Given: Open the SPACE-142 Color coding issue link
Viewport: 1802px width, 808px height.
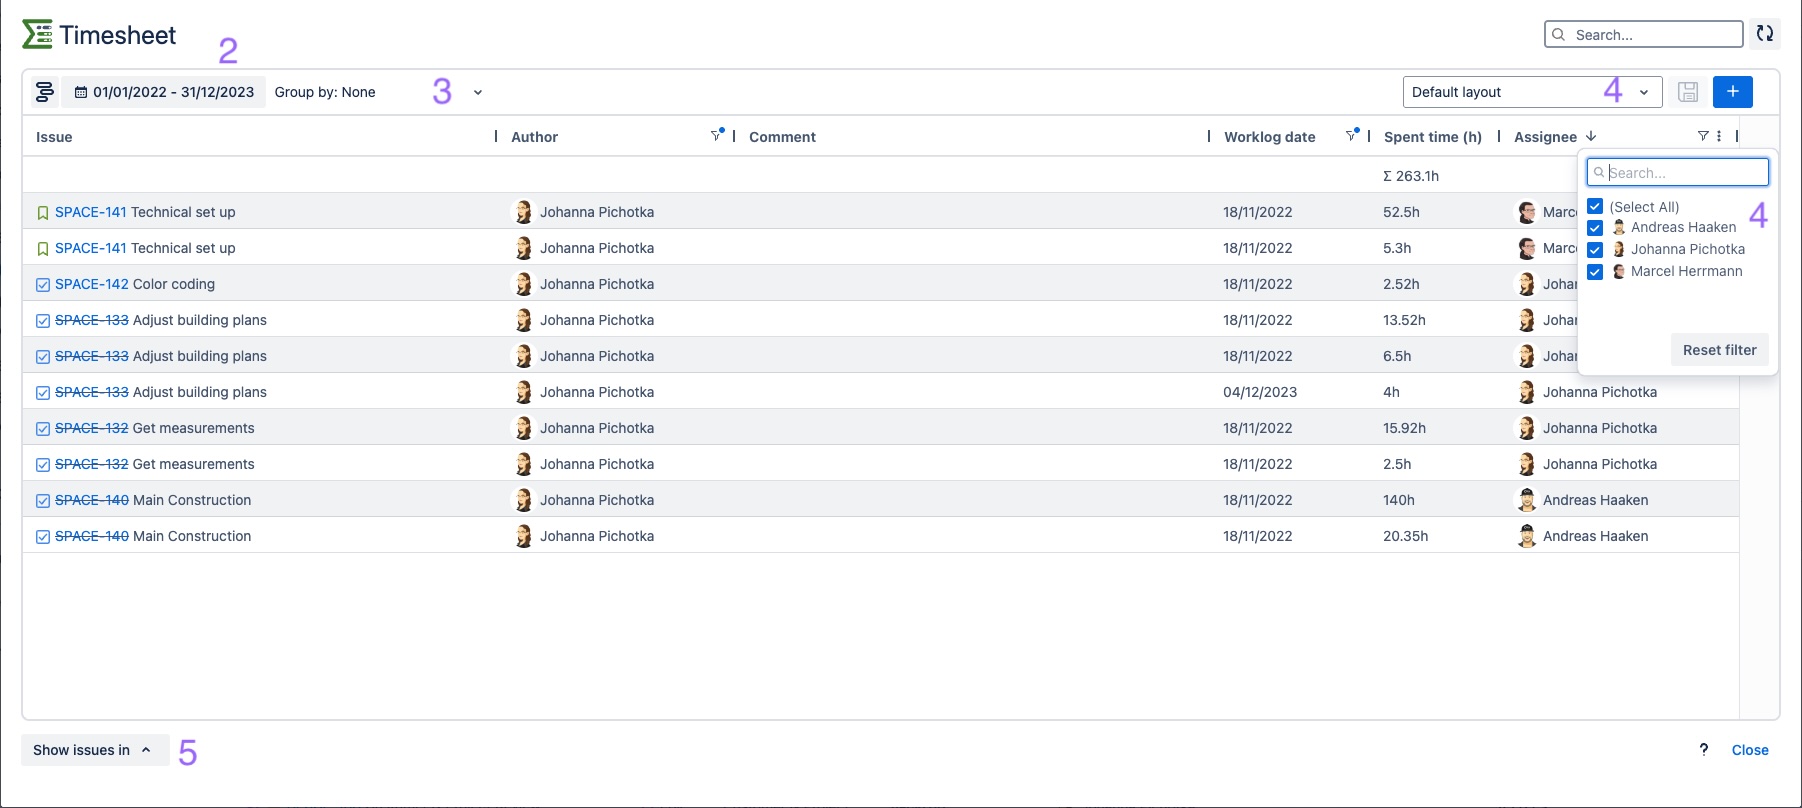Looking at the screenshot, I should pos(91,284).
